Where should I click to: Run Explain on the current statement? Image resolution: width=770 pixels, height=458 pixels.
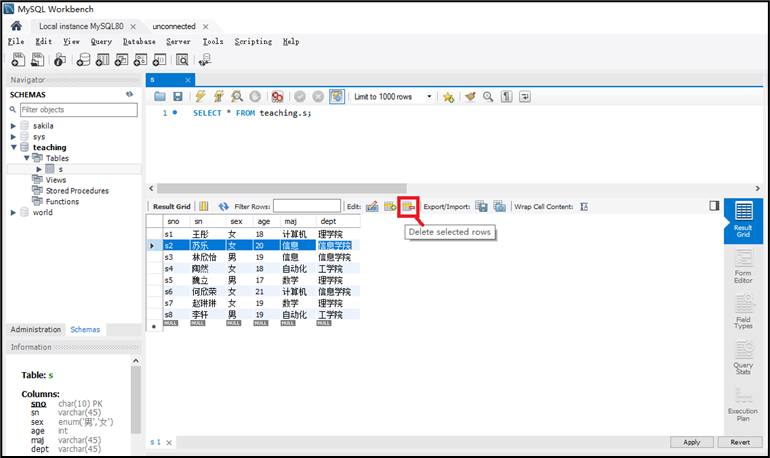tap(237, 97)
